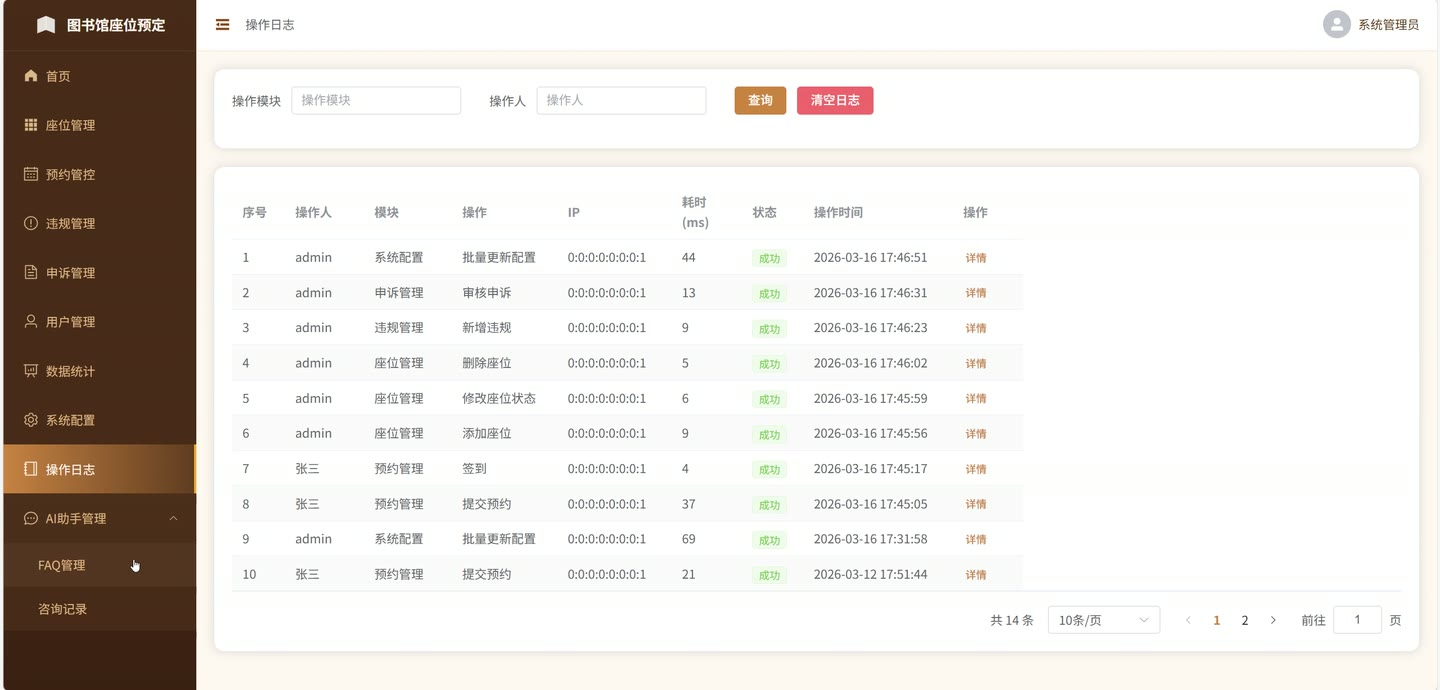Open 详情 for row 8 提交预约
This screenshot has height=690, width=1440.
point(976,504)
